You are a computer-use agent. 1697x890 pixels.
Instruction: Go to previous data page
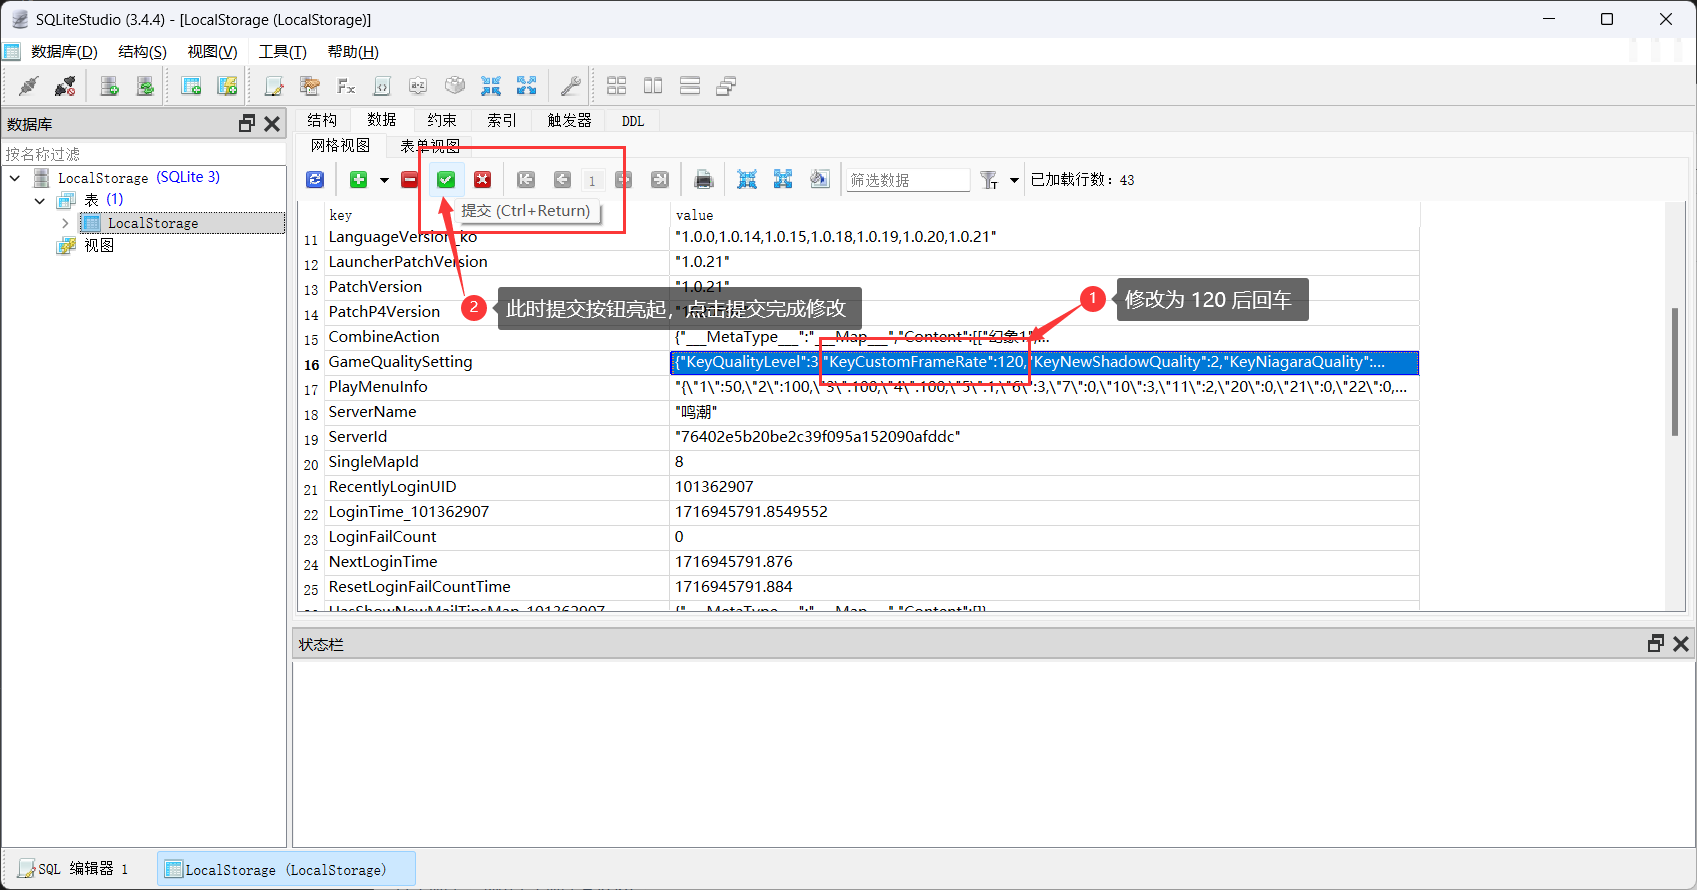click(562, 180)
